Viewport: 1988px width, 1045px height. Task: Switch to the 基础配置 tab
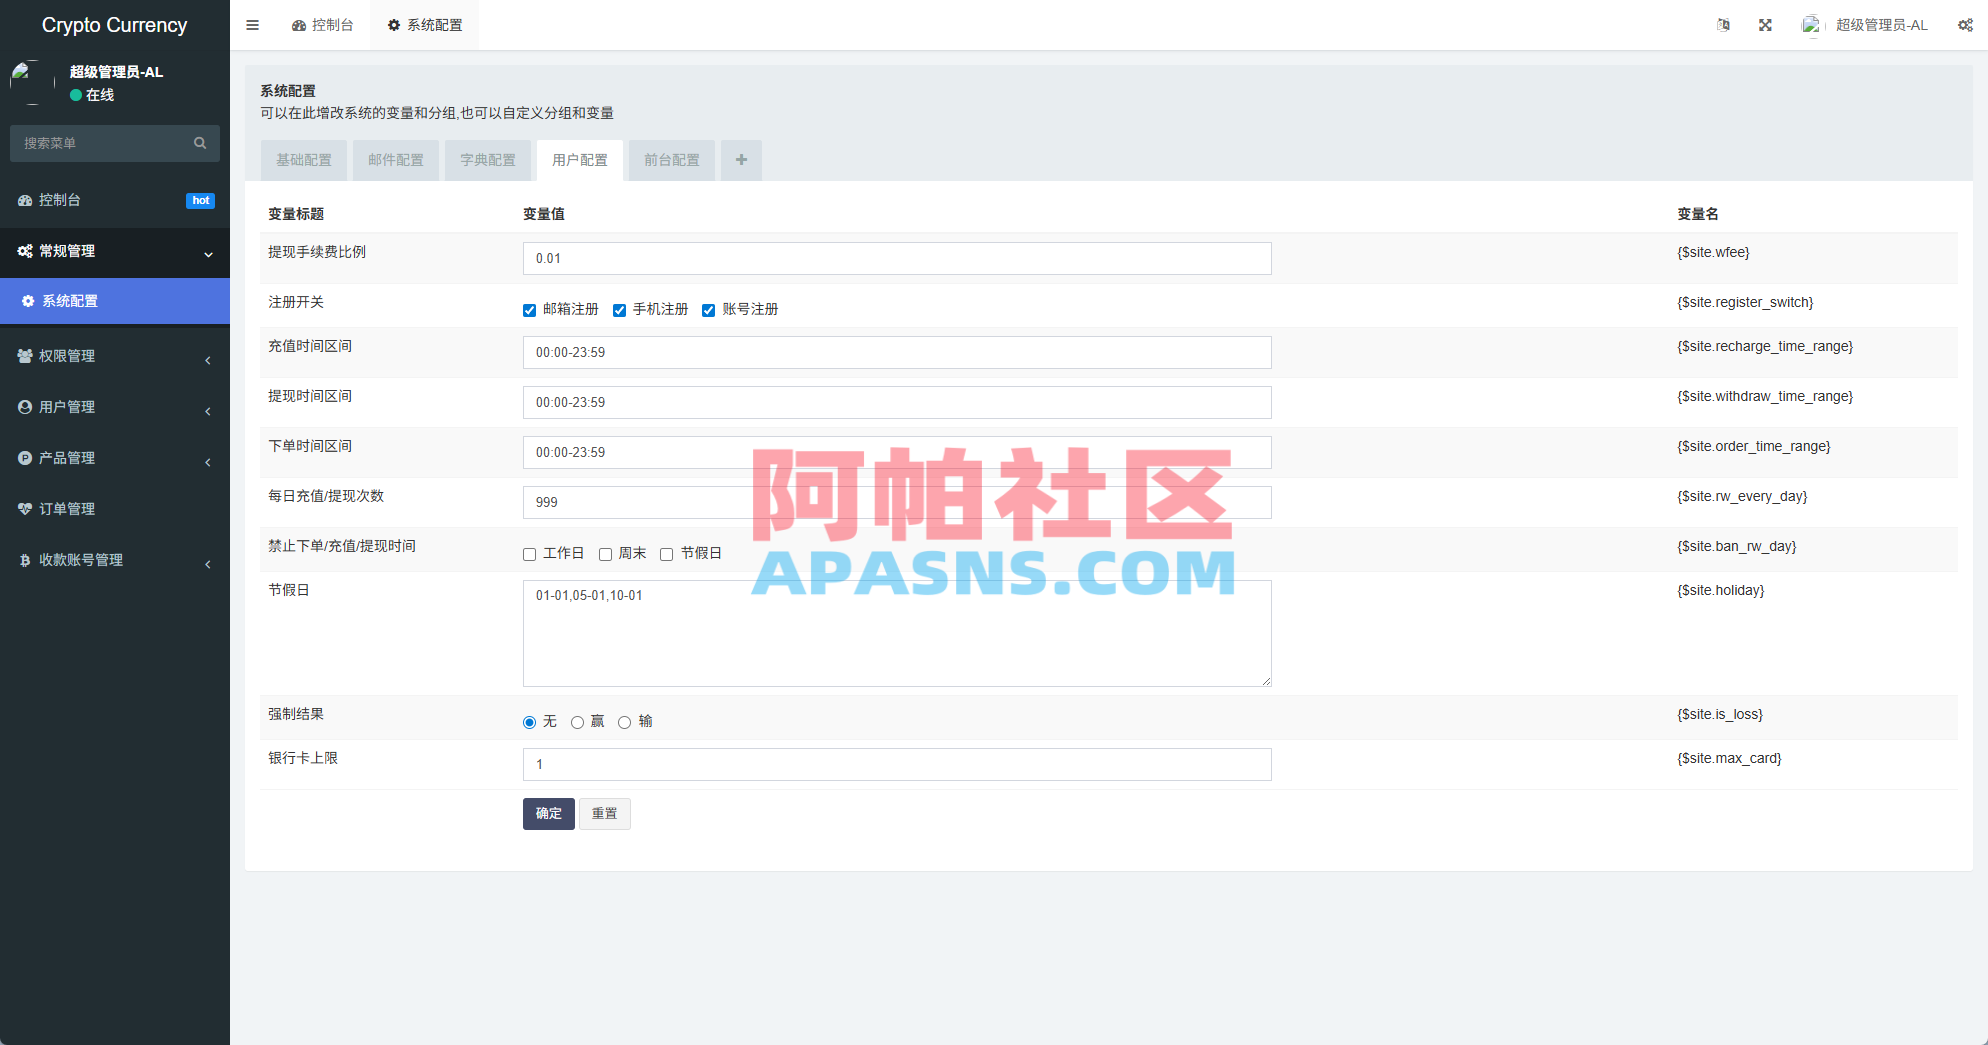(304, 160)
